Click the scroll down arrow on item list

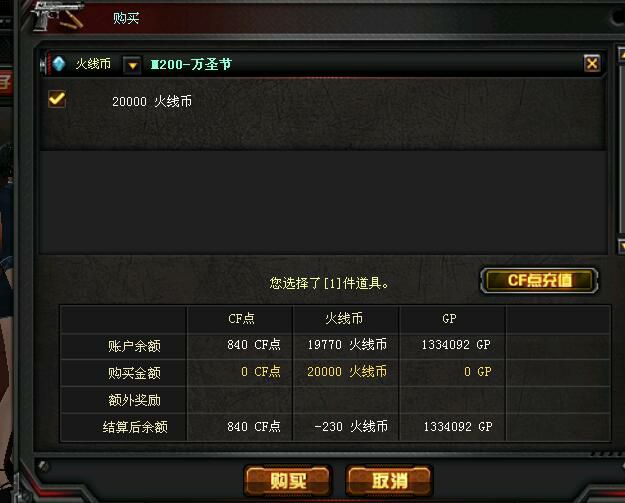point(621,246)
